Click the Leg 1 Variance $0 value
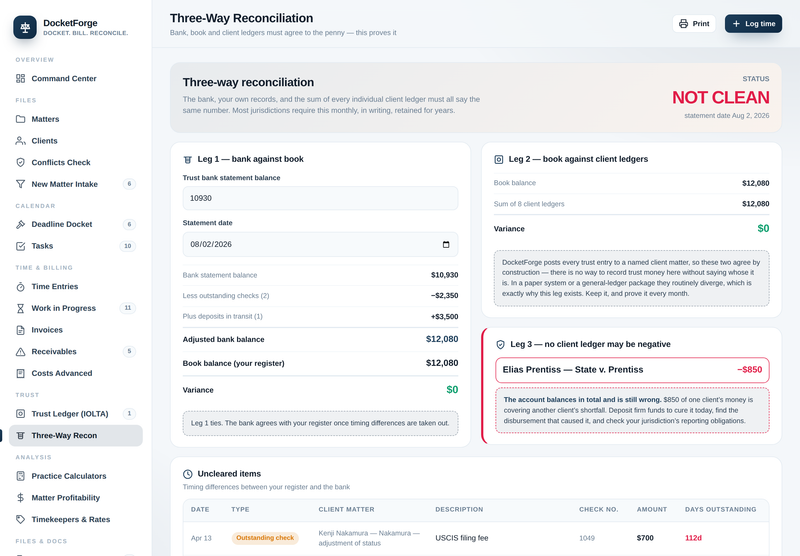The height and width of the screenshot is (556, 800). coord(452,390)
